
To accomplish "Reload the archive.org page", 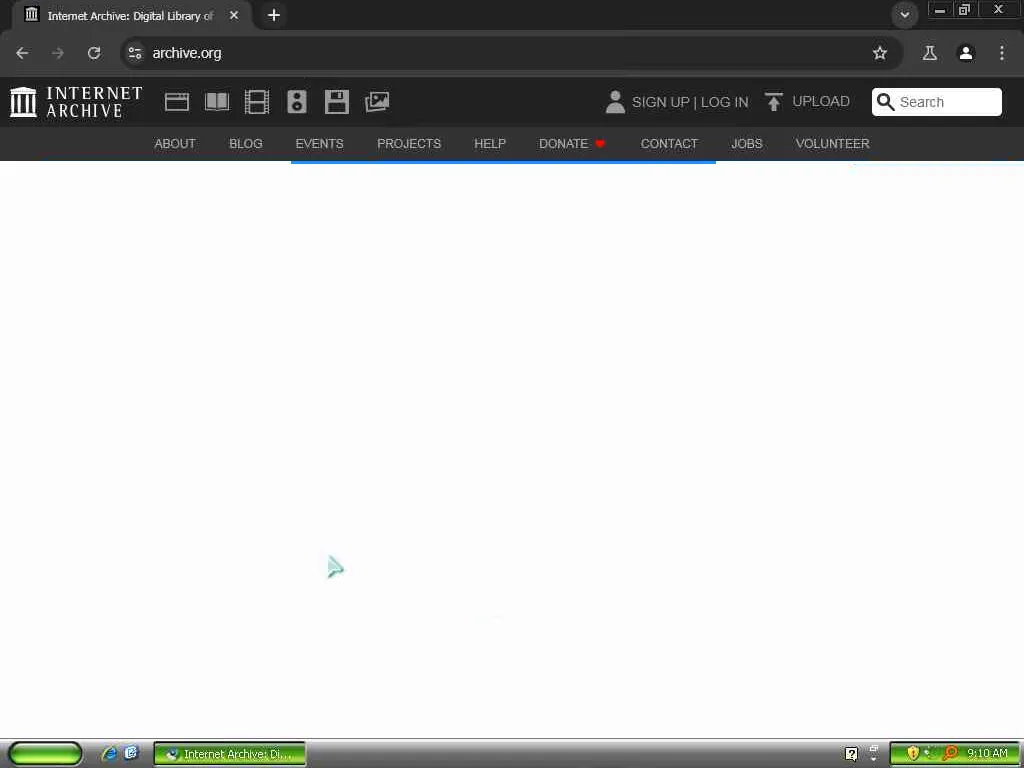I will point(94,53).
